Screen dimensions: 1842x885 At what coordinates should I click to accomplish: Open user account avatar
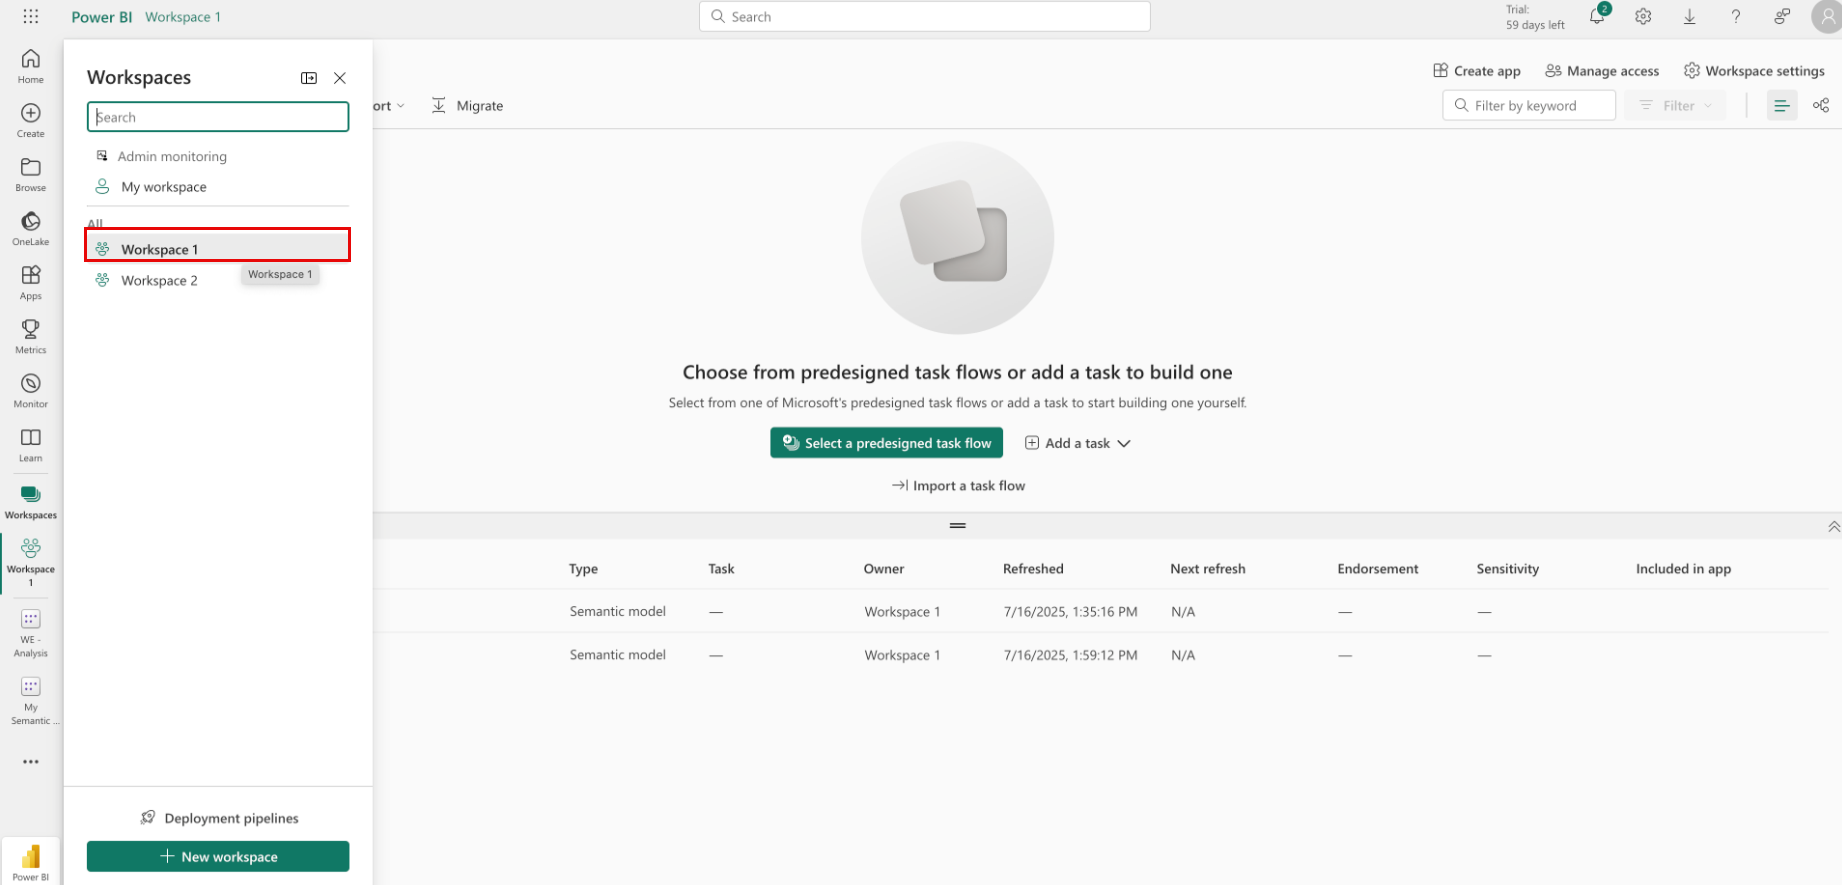click(1827, 17)
